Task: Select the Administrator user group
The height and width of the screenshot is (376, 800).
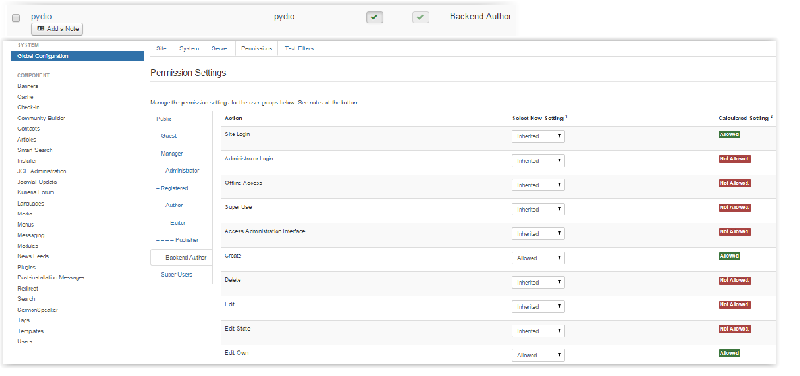Action: (x=182, y=171)
